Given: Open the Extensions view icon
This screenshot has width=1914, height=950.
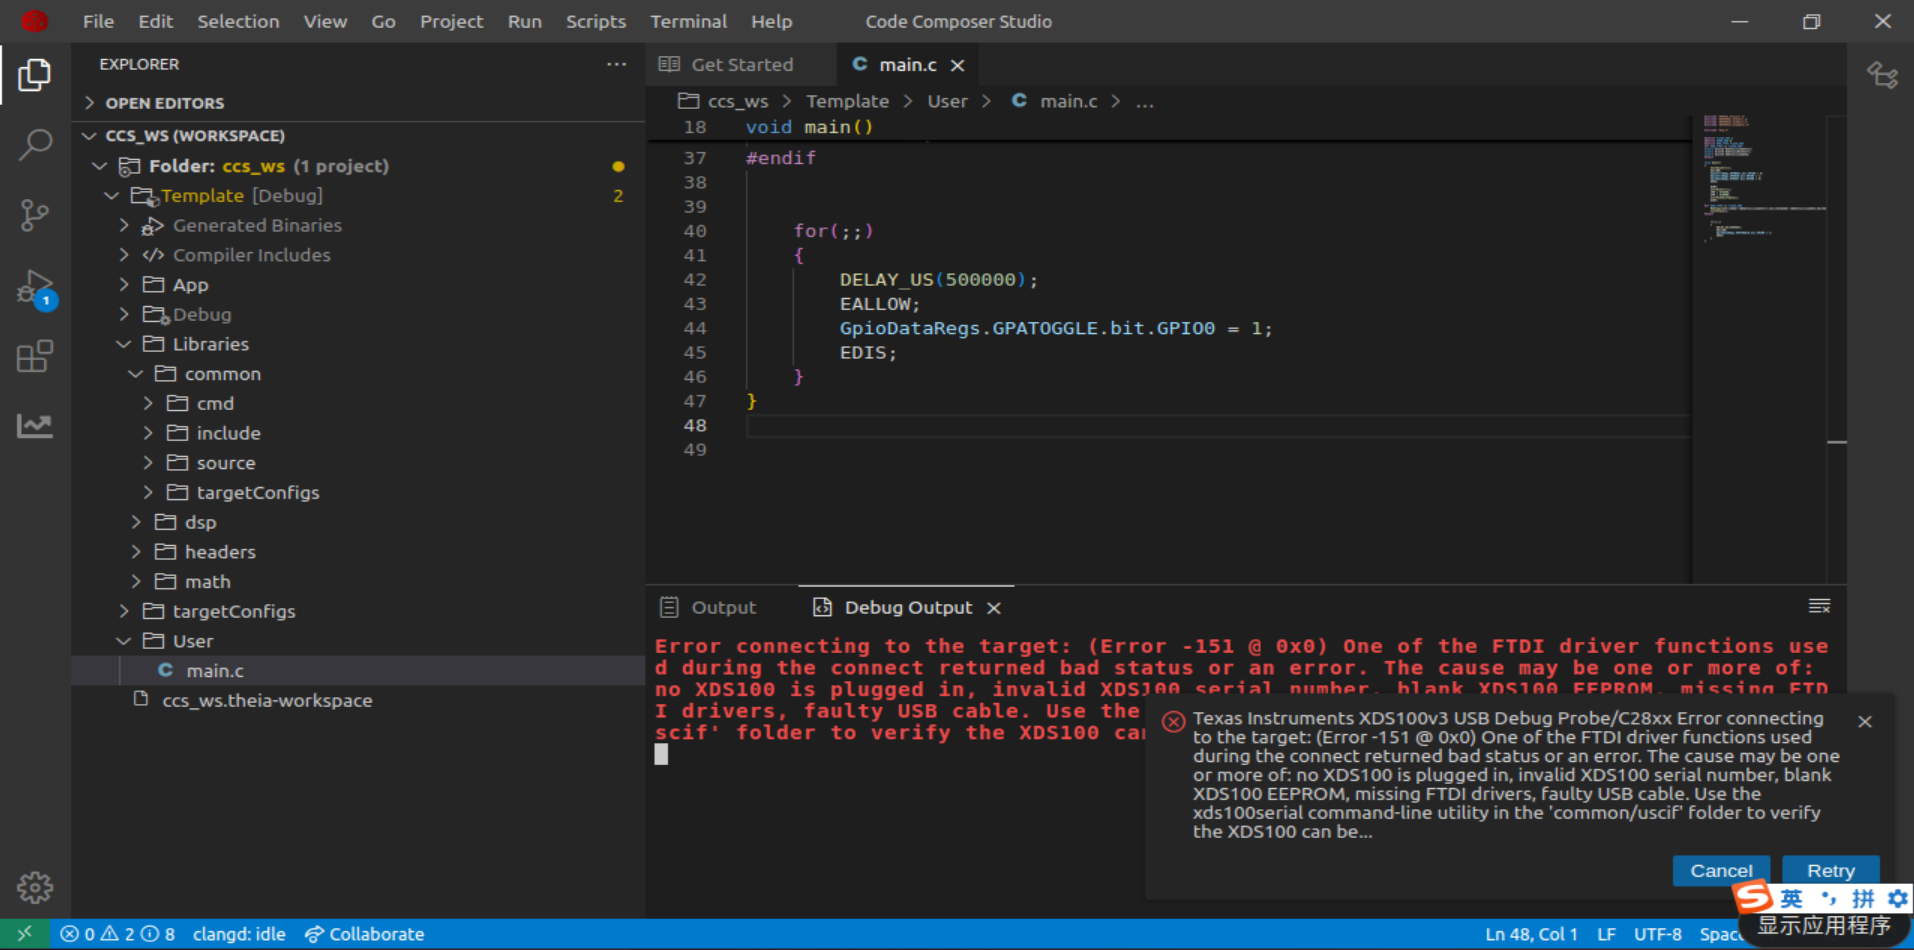Looking at the screenshot, I should click(x=35, y=356).
